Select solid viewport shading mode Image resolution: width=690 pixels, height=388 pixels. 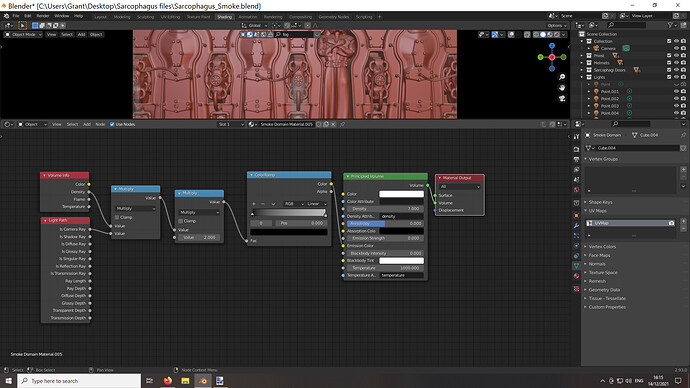click(543, 34)
